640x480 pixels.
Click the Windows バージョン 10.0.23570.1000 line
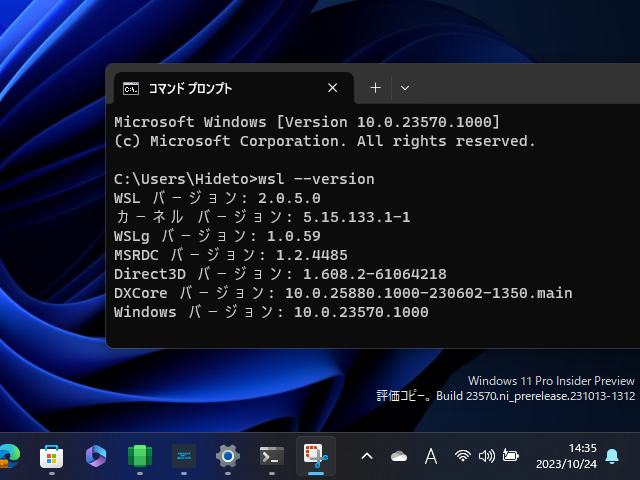click(x=271, y=312)
